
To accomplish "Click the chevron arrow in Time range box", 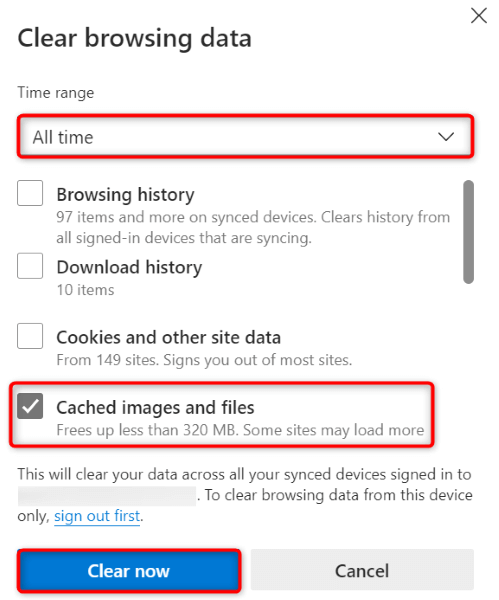I will pos(446,137).
